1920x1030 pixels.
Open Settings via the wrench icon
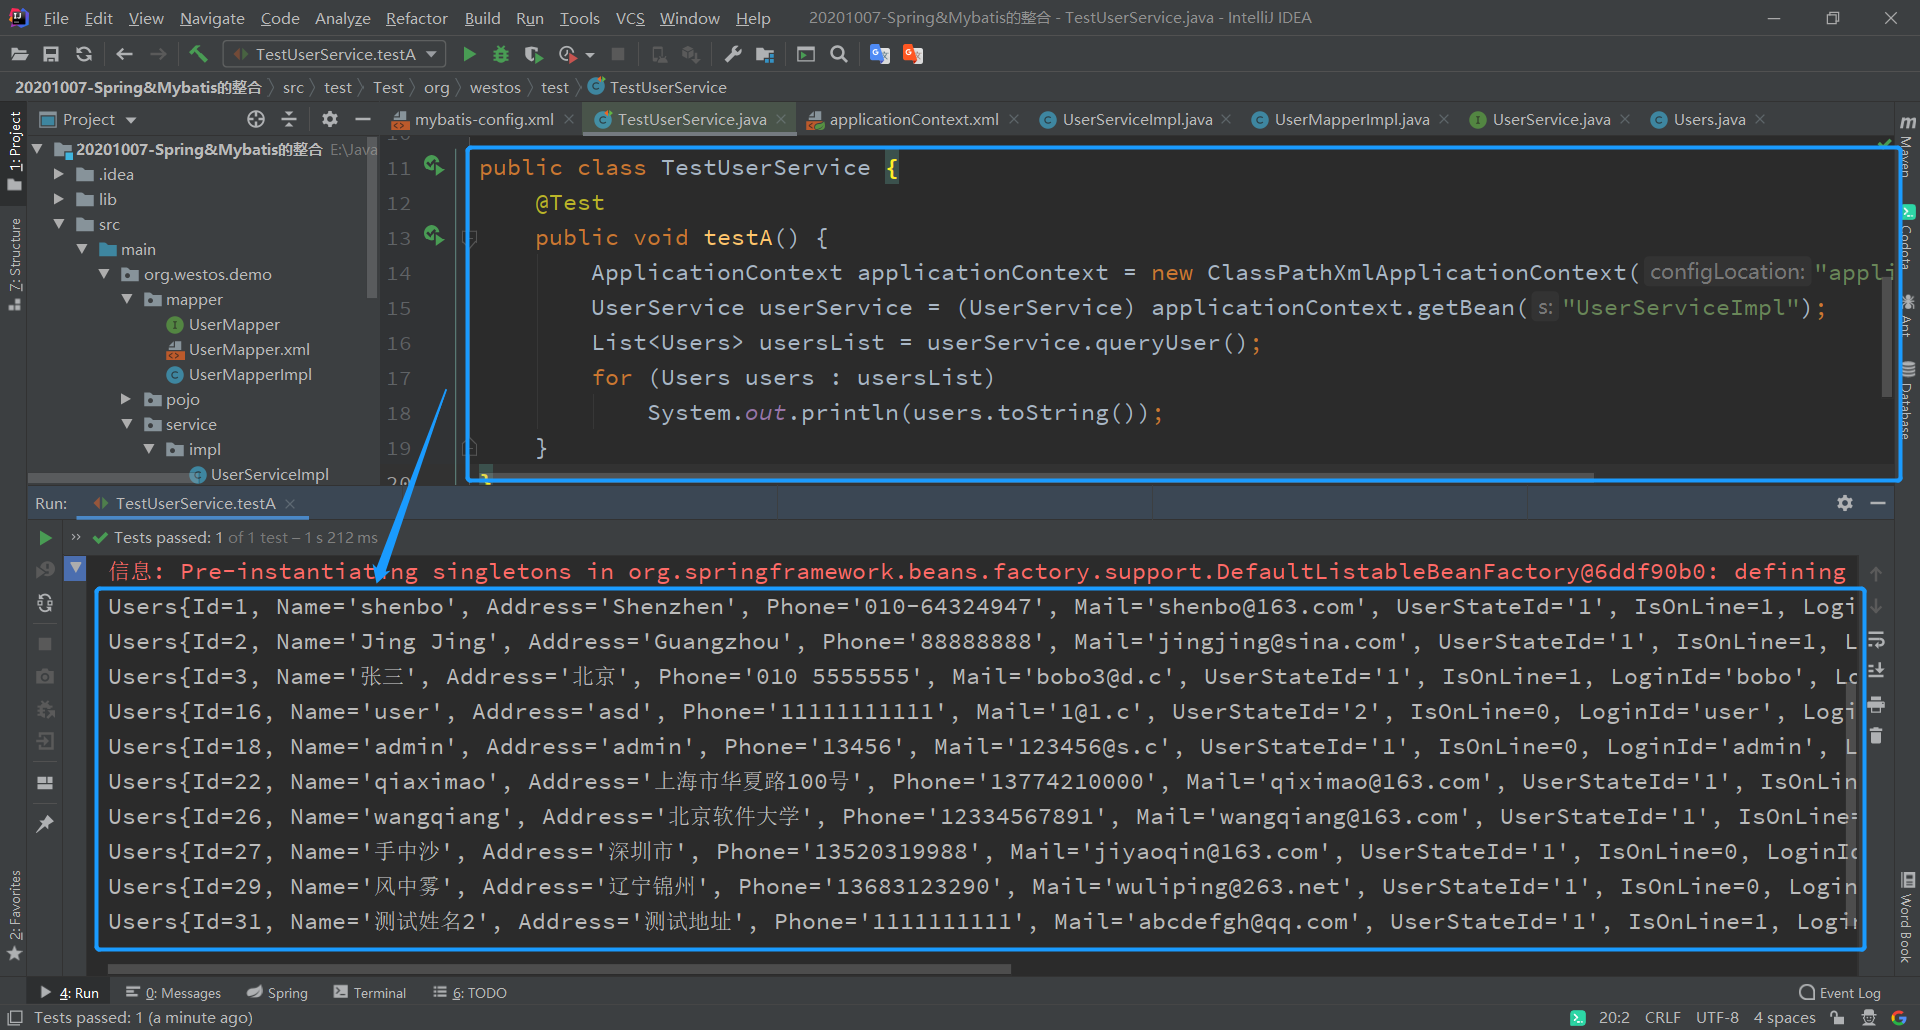(733, 54)
